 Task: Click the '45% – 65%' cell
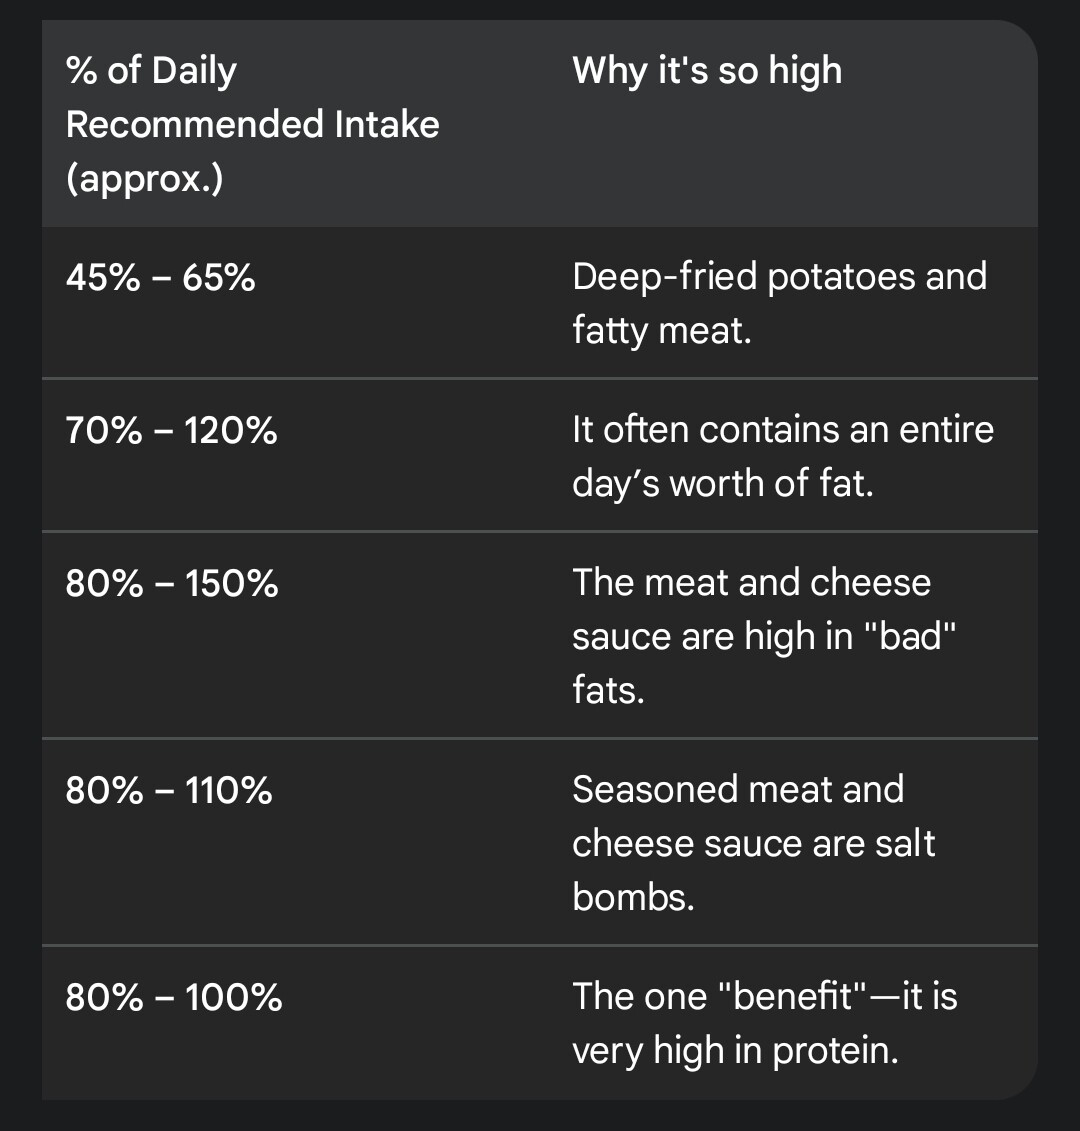click(x=160, y=278)
